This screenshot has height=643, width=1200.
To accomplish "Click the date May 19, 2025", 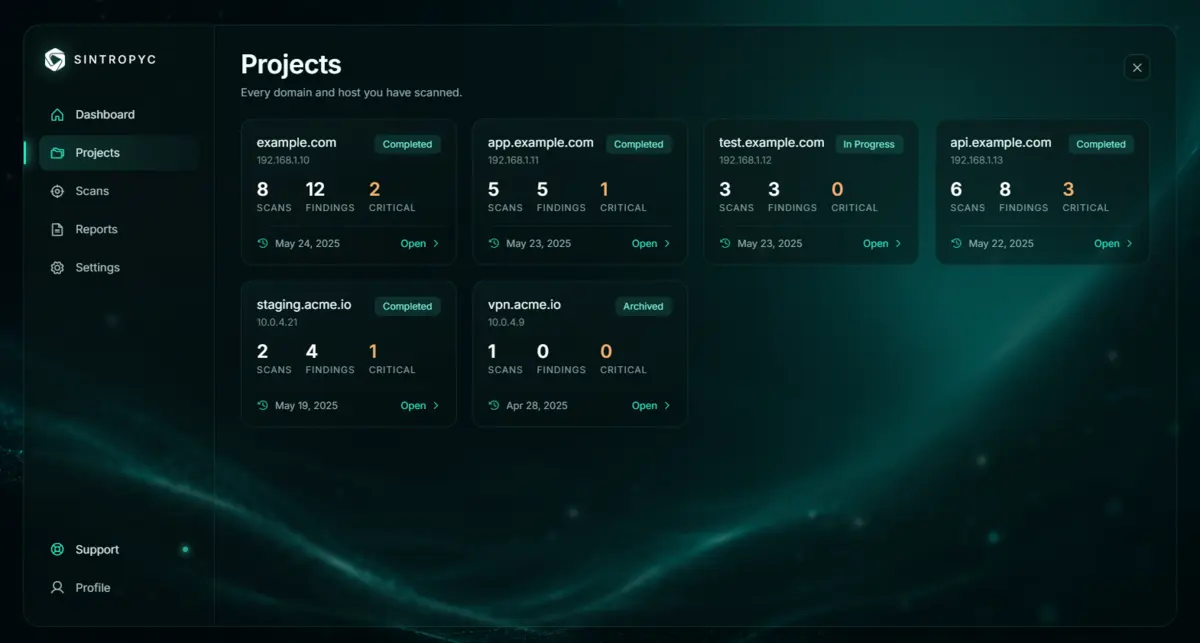I will (306, 406).
